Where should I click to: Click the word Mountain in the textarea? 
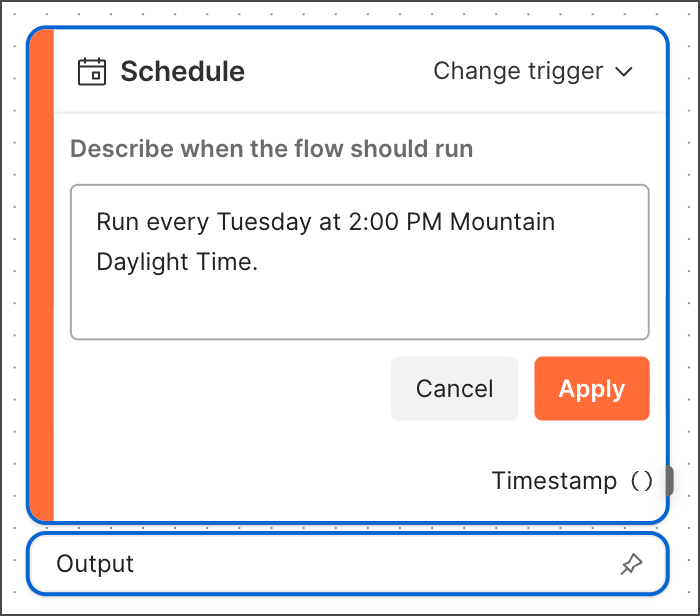pyautogui.click(x=502, y=222)
